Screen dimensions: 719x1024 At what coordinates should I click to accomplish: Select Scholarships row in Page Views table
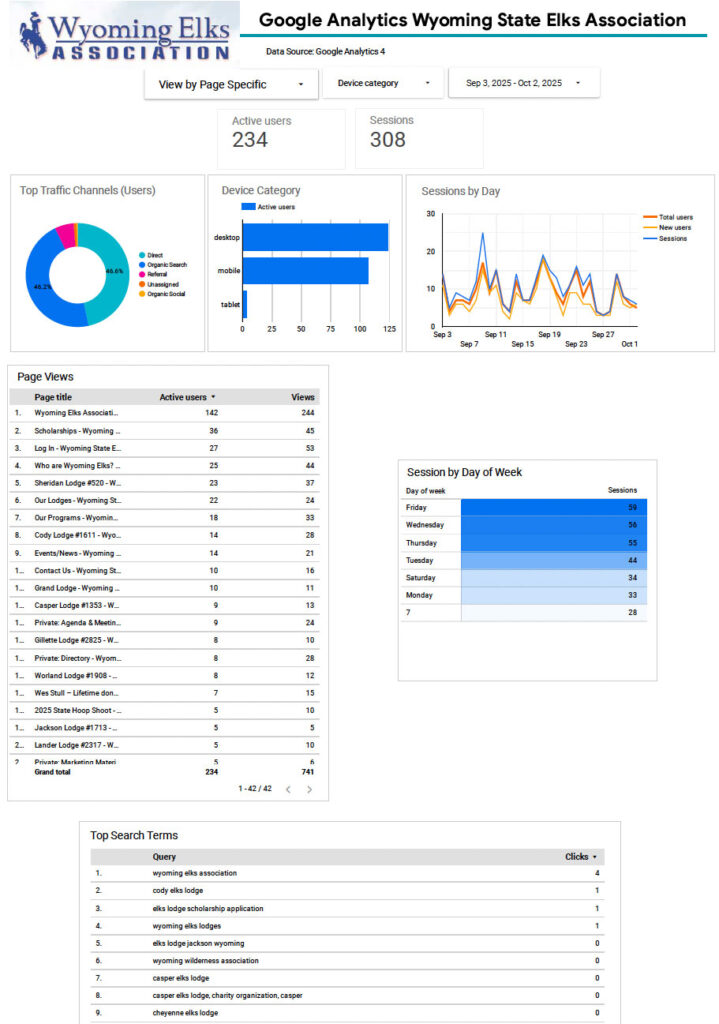[x=76, y=430]
